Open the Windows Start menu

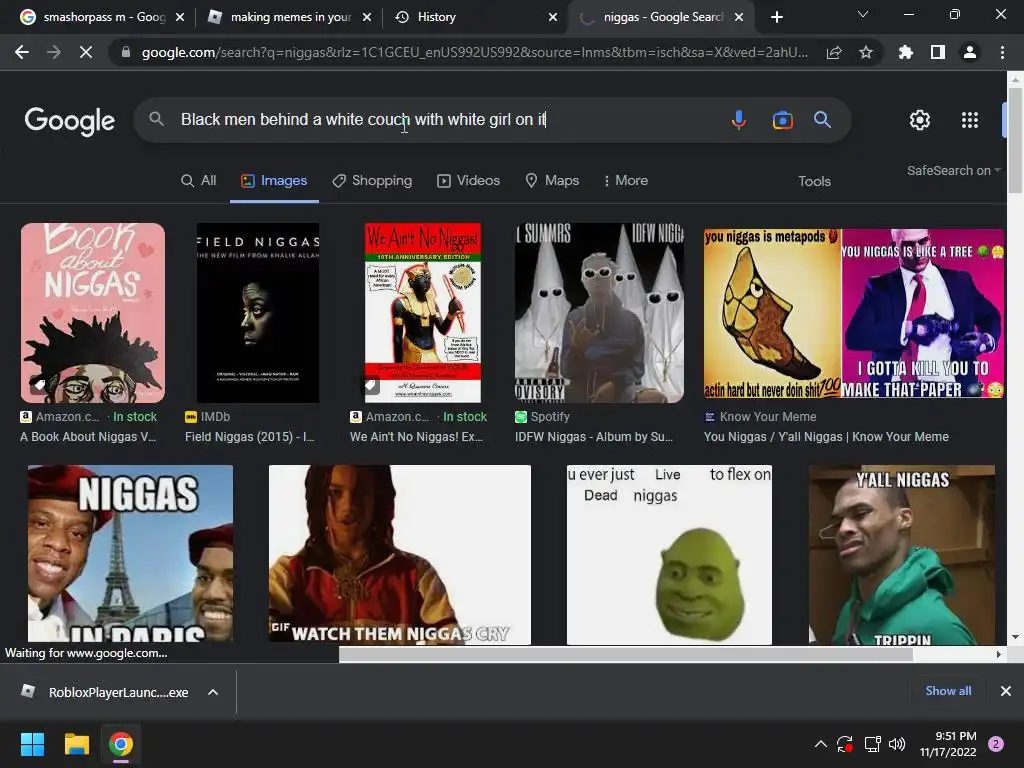pos(32,744)
